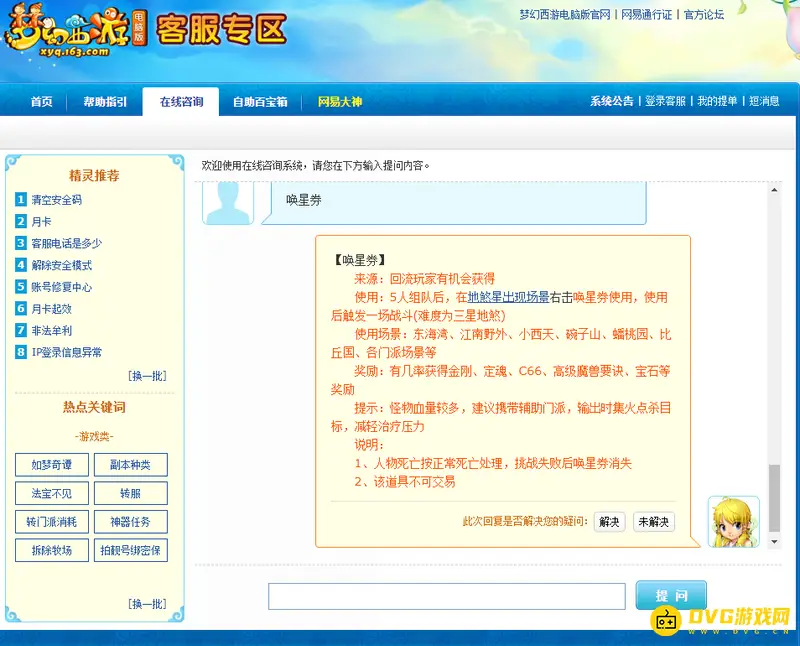Click the 转服 keyword button
The image size is (800, 646).
coord(131,493)
